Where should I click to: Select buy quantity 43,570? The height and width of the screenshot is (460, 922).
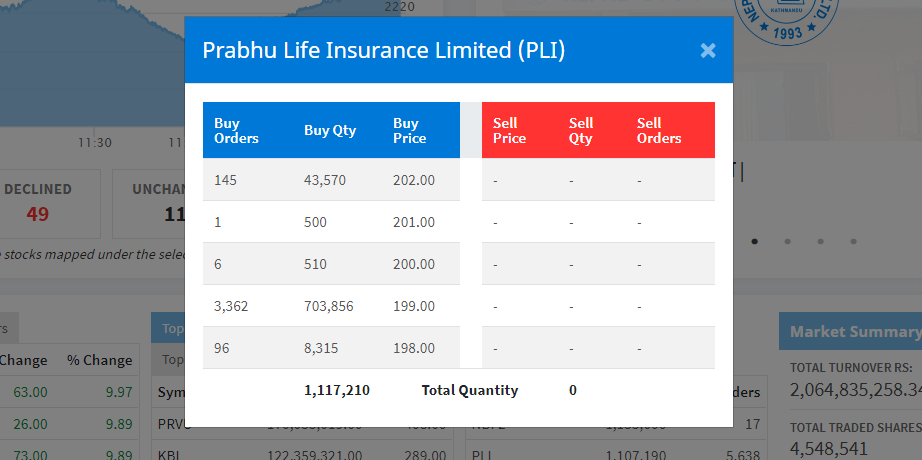325,180
